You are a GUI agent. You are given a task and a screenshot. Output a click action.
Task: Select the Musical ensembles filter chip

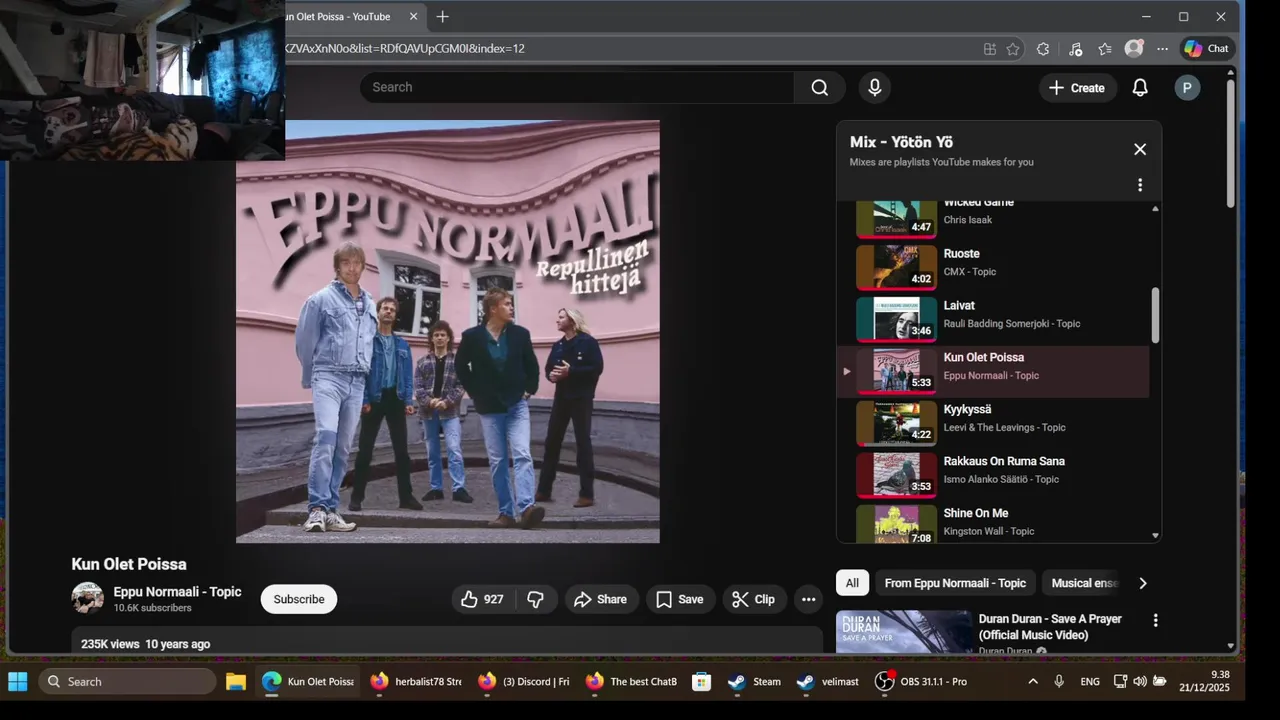point(1083,583)
